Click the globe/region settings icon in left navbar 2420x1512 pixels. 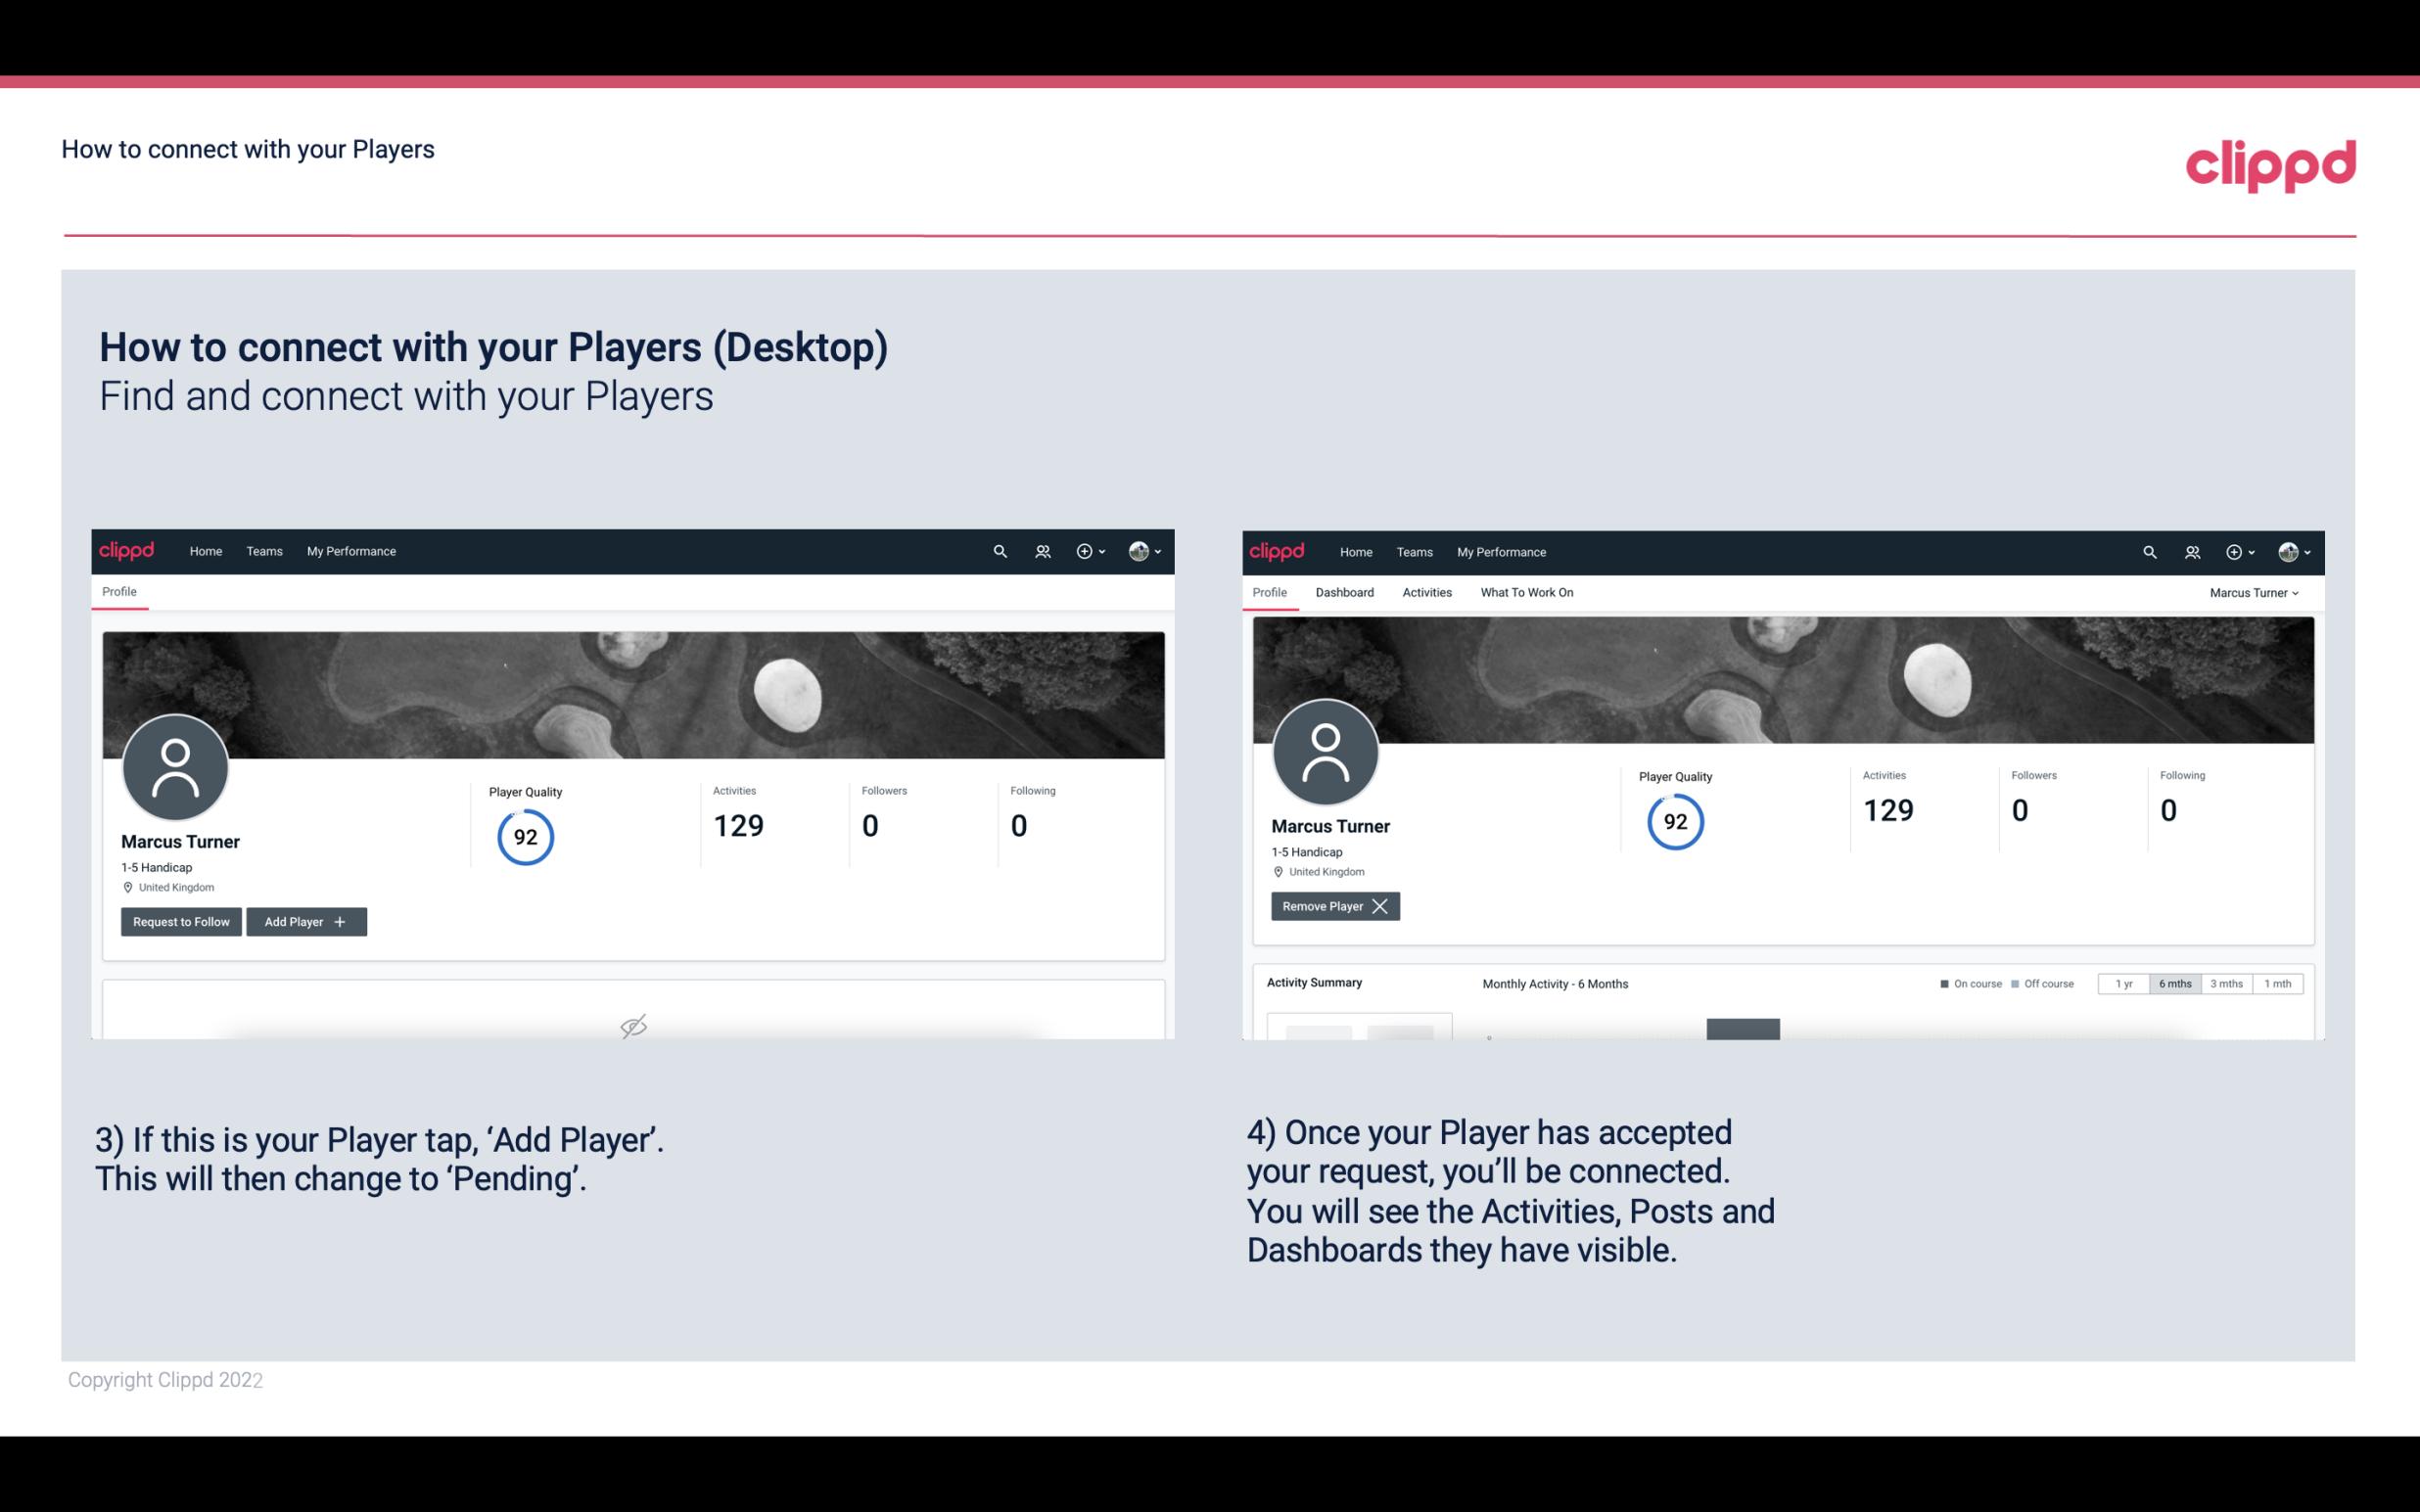click(x=1138, y=550)
